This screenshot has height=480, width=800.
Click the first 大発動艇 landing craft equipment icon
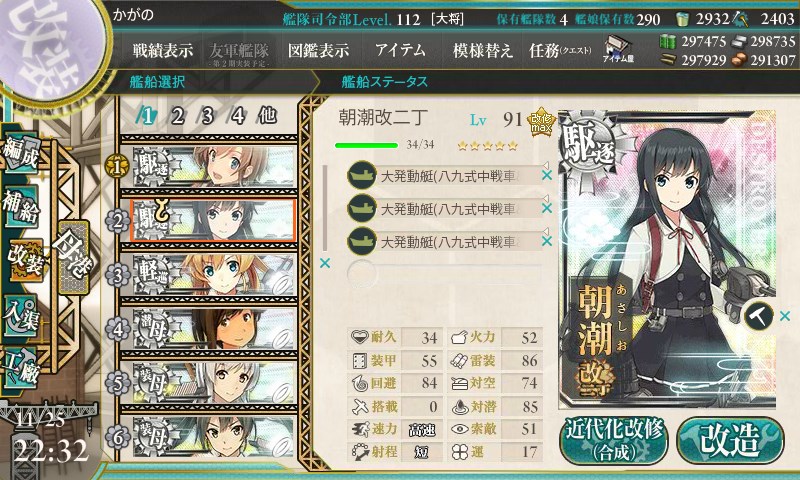(x=362, y=175)
